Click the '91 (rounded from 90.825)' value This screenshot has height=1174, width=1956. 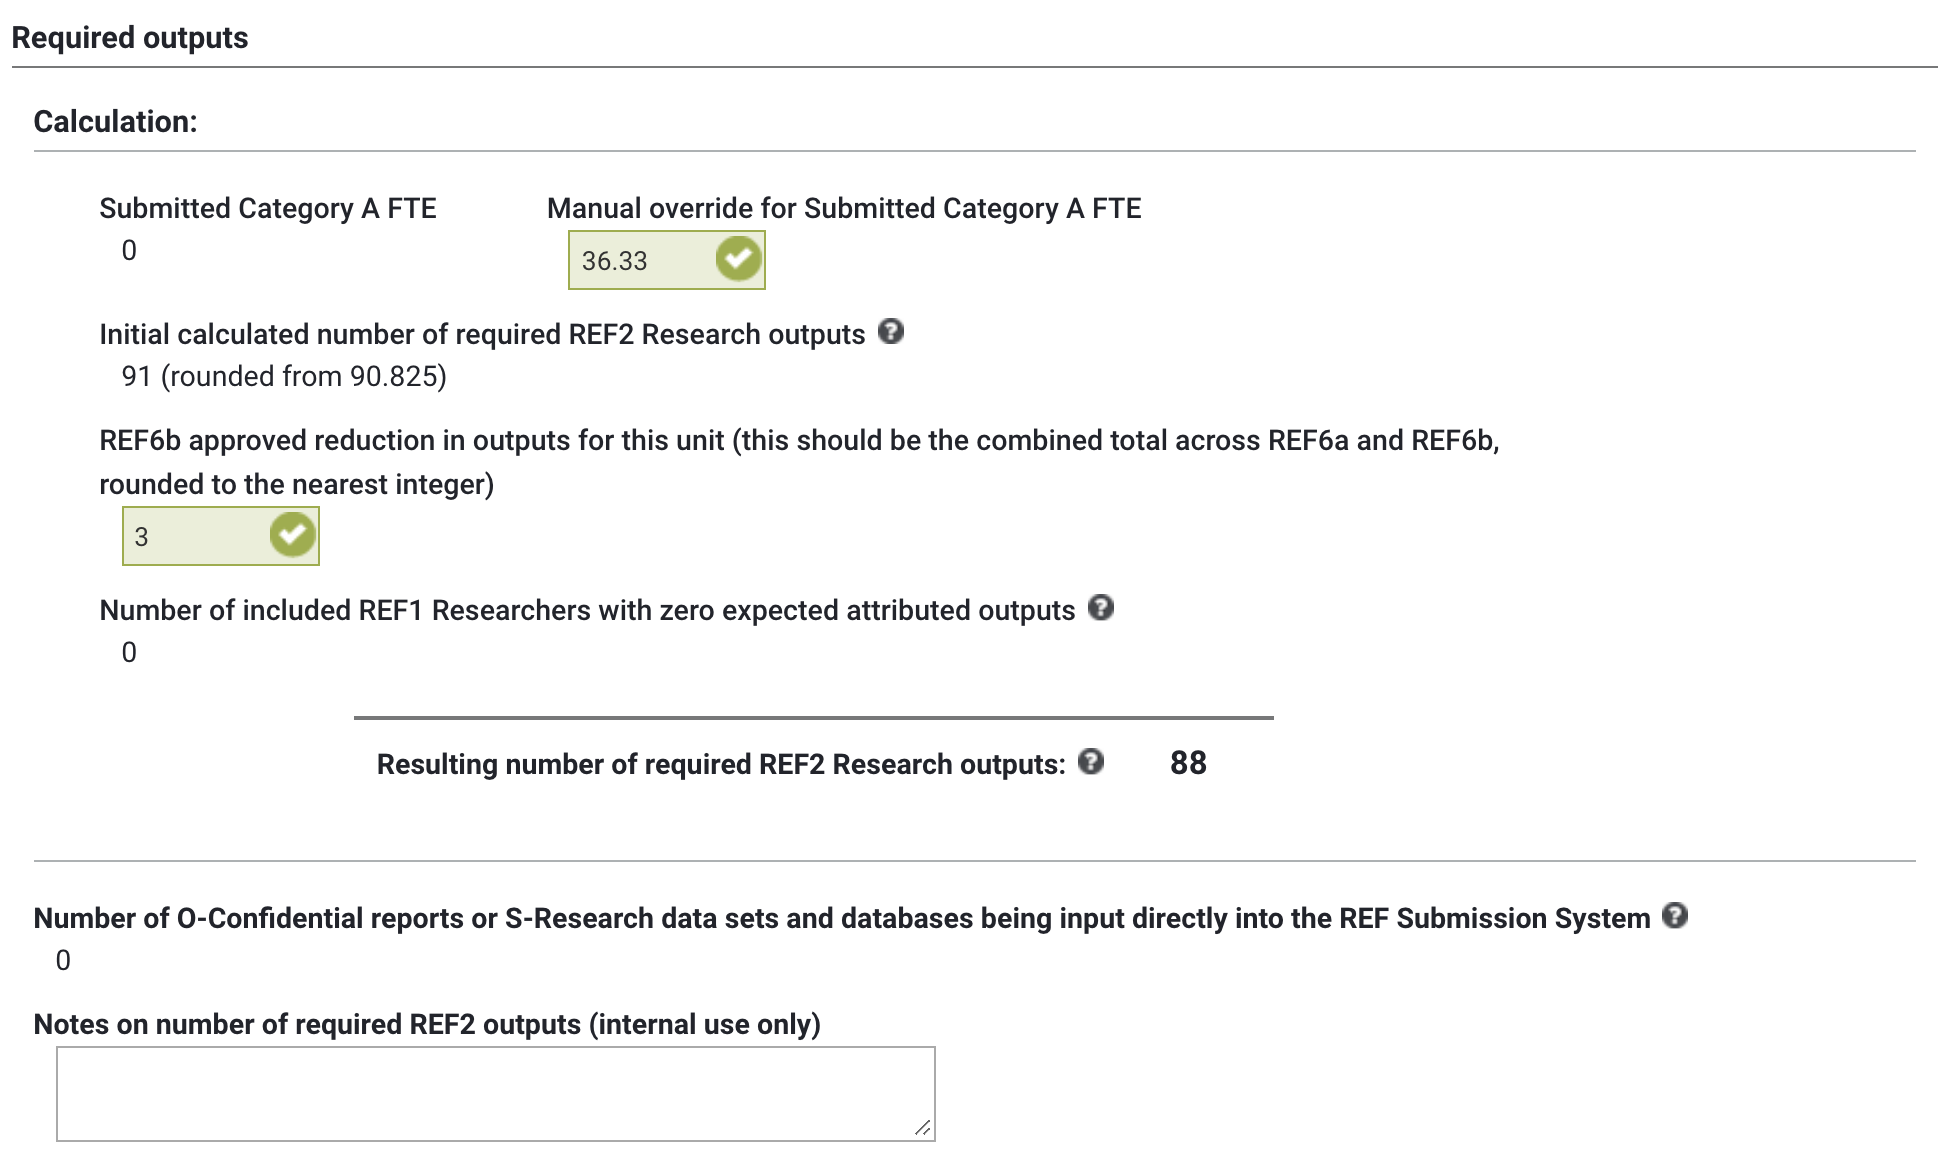(x=284, y=376)
